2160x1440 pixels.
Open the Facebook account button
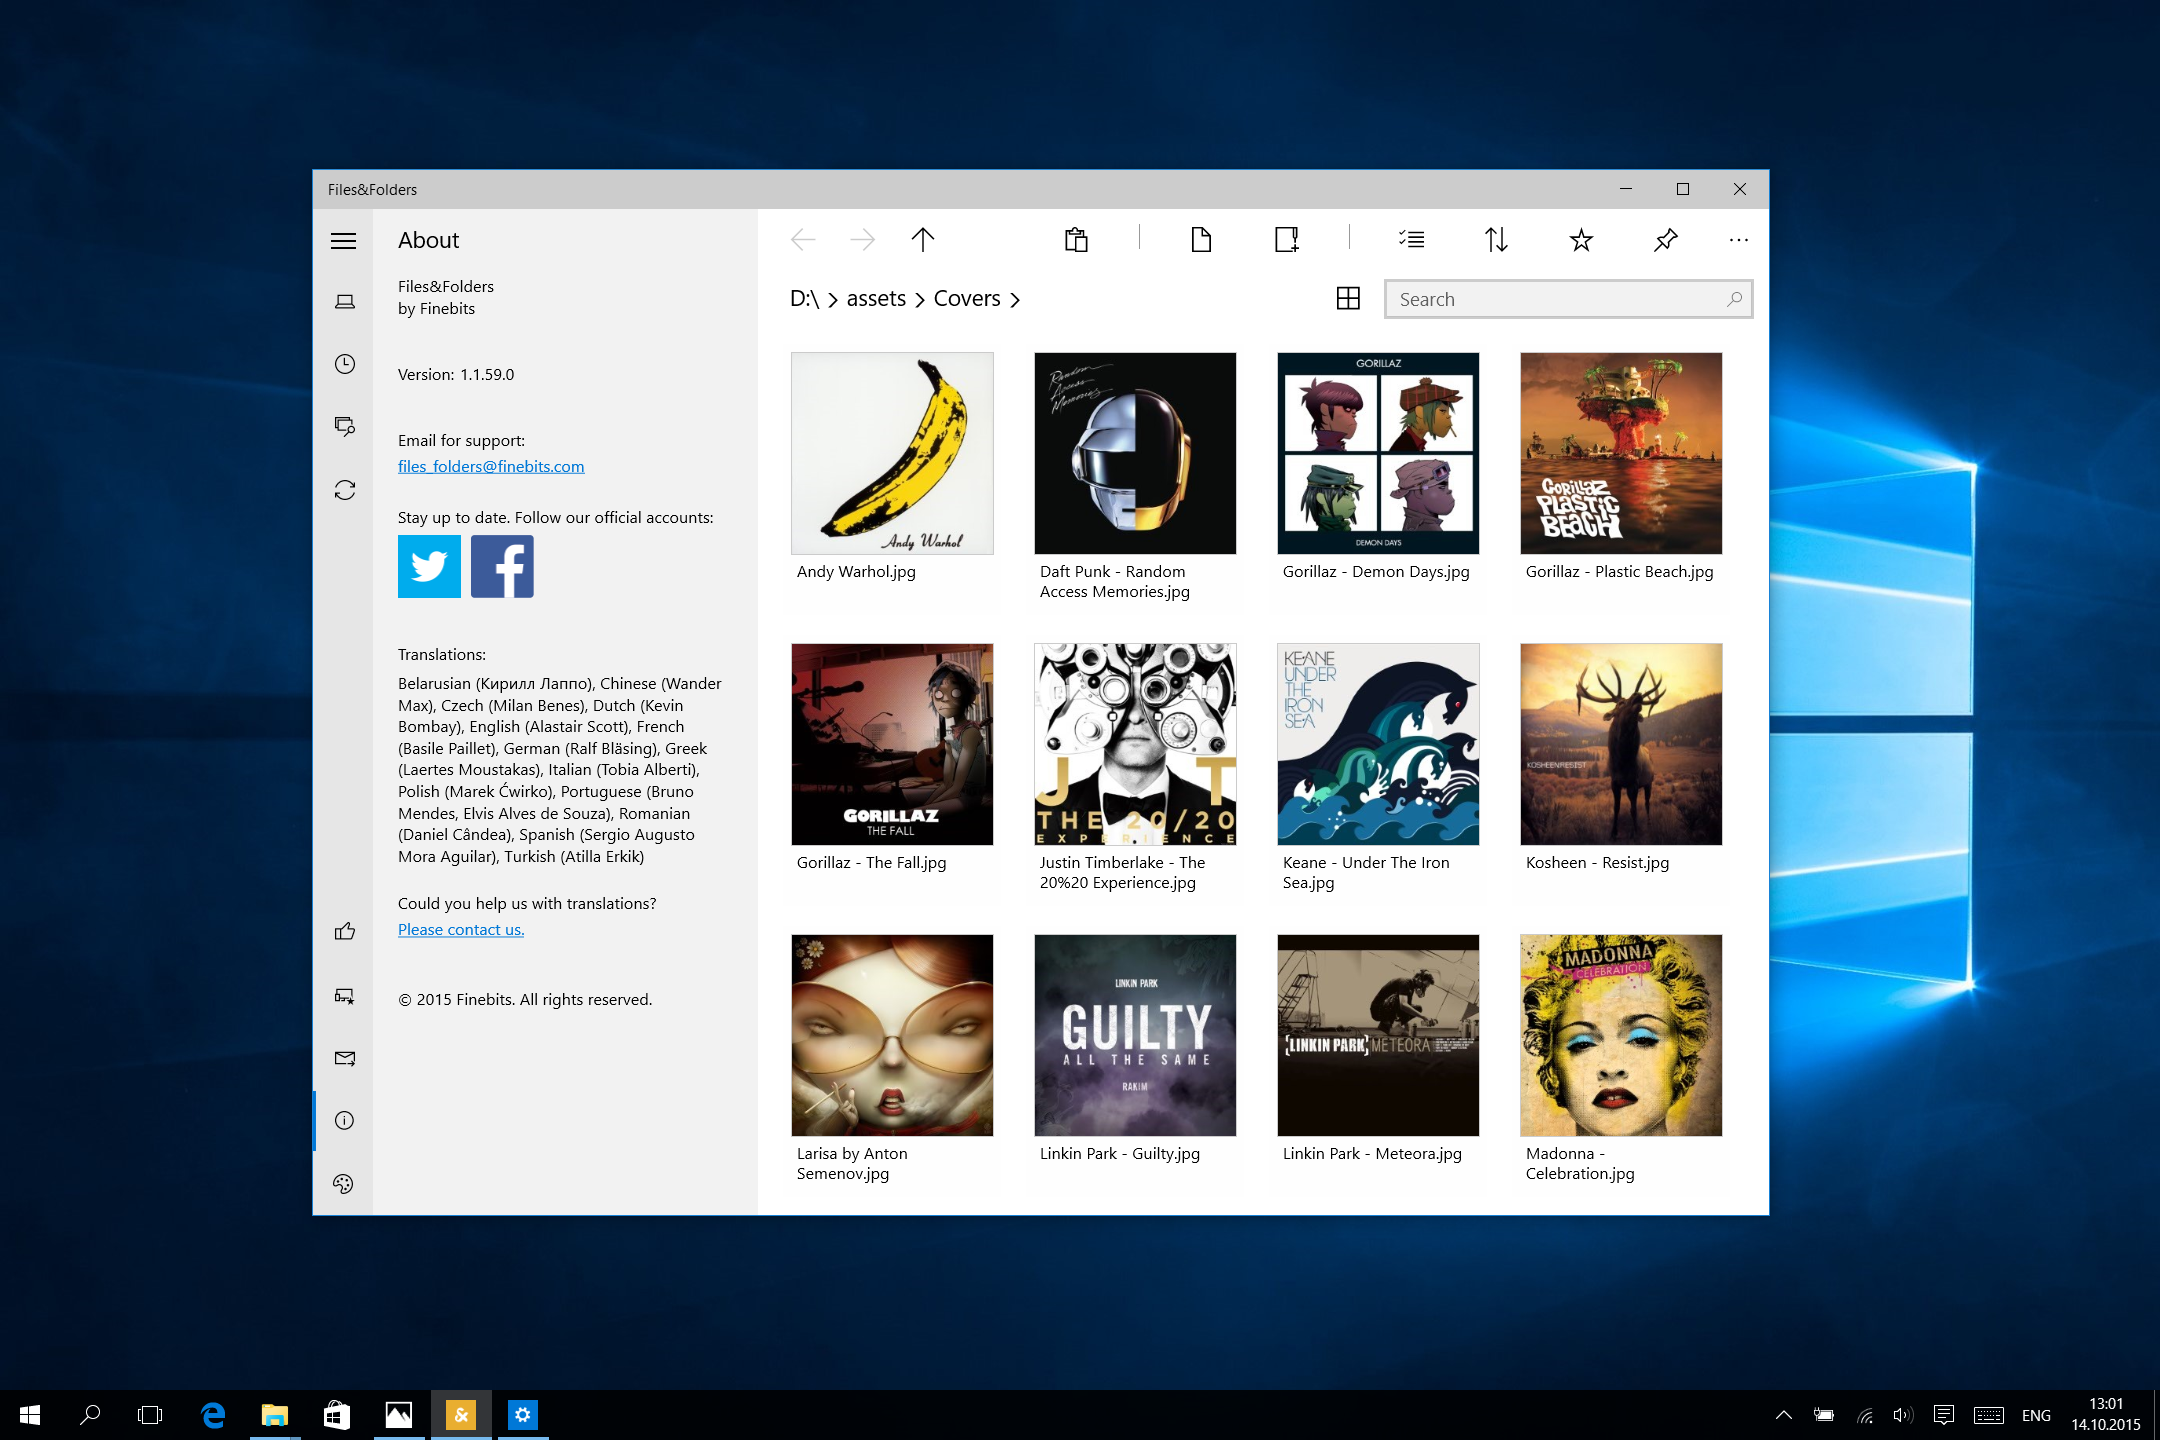tap(502, 566)
